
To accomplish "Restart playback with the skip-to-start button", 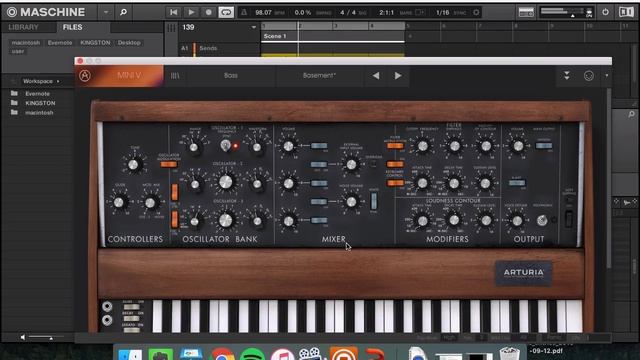I will pos(173,12).
